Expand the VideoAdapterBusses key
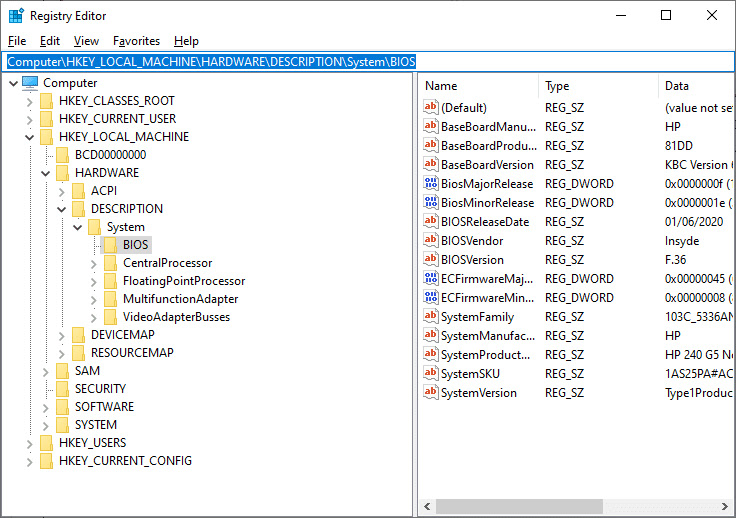The image size is (736, 518). point(93,318)
